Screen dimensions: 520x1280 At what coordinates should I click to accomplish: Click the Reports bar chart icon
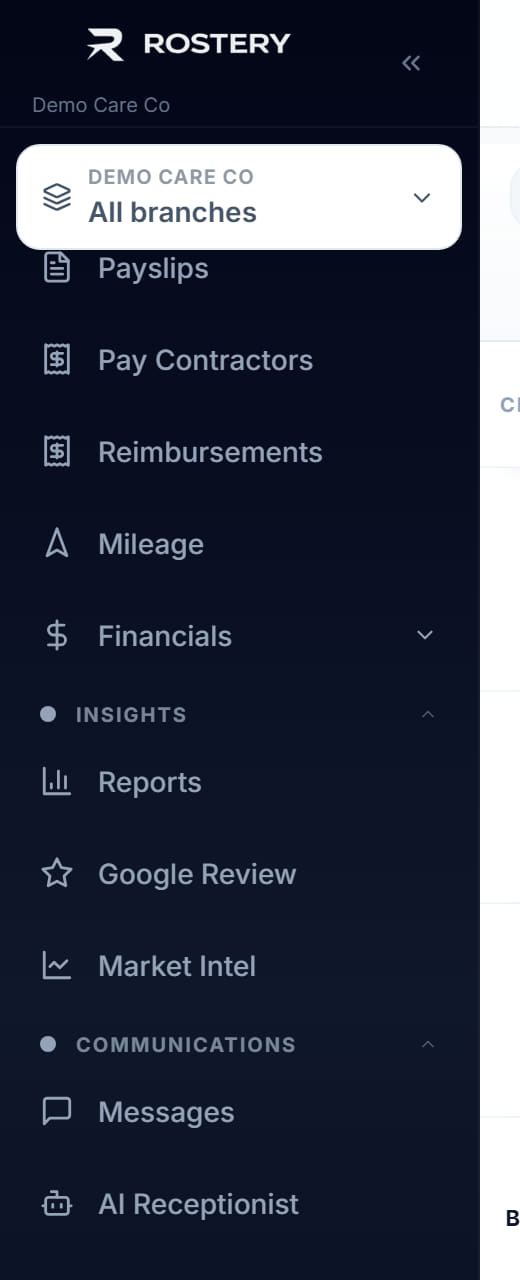coord(57,782)
